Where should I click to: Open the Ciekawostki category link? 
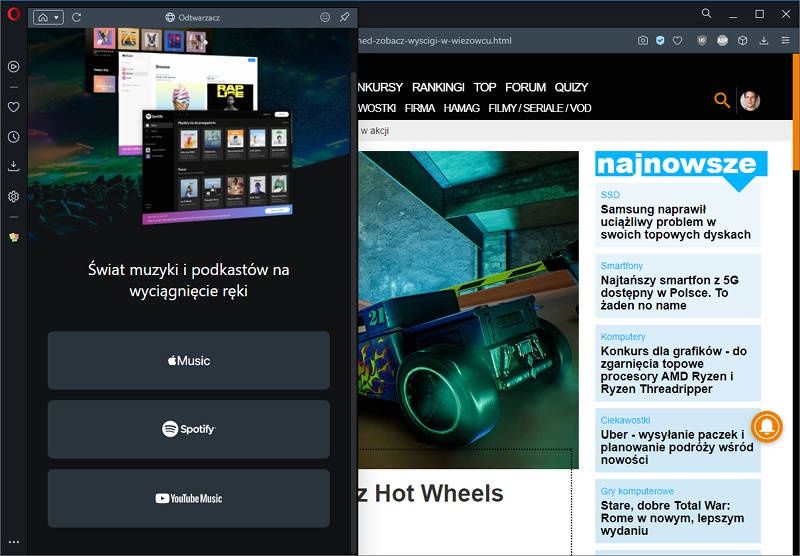coord(625,420)
